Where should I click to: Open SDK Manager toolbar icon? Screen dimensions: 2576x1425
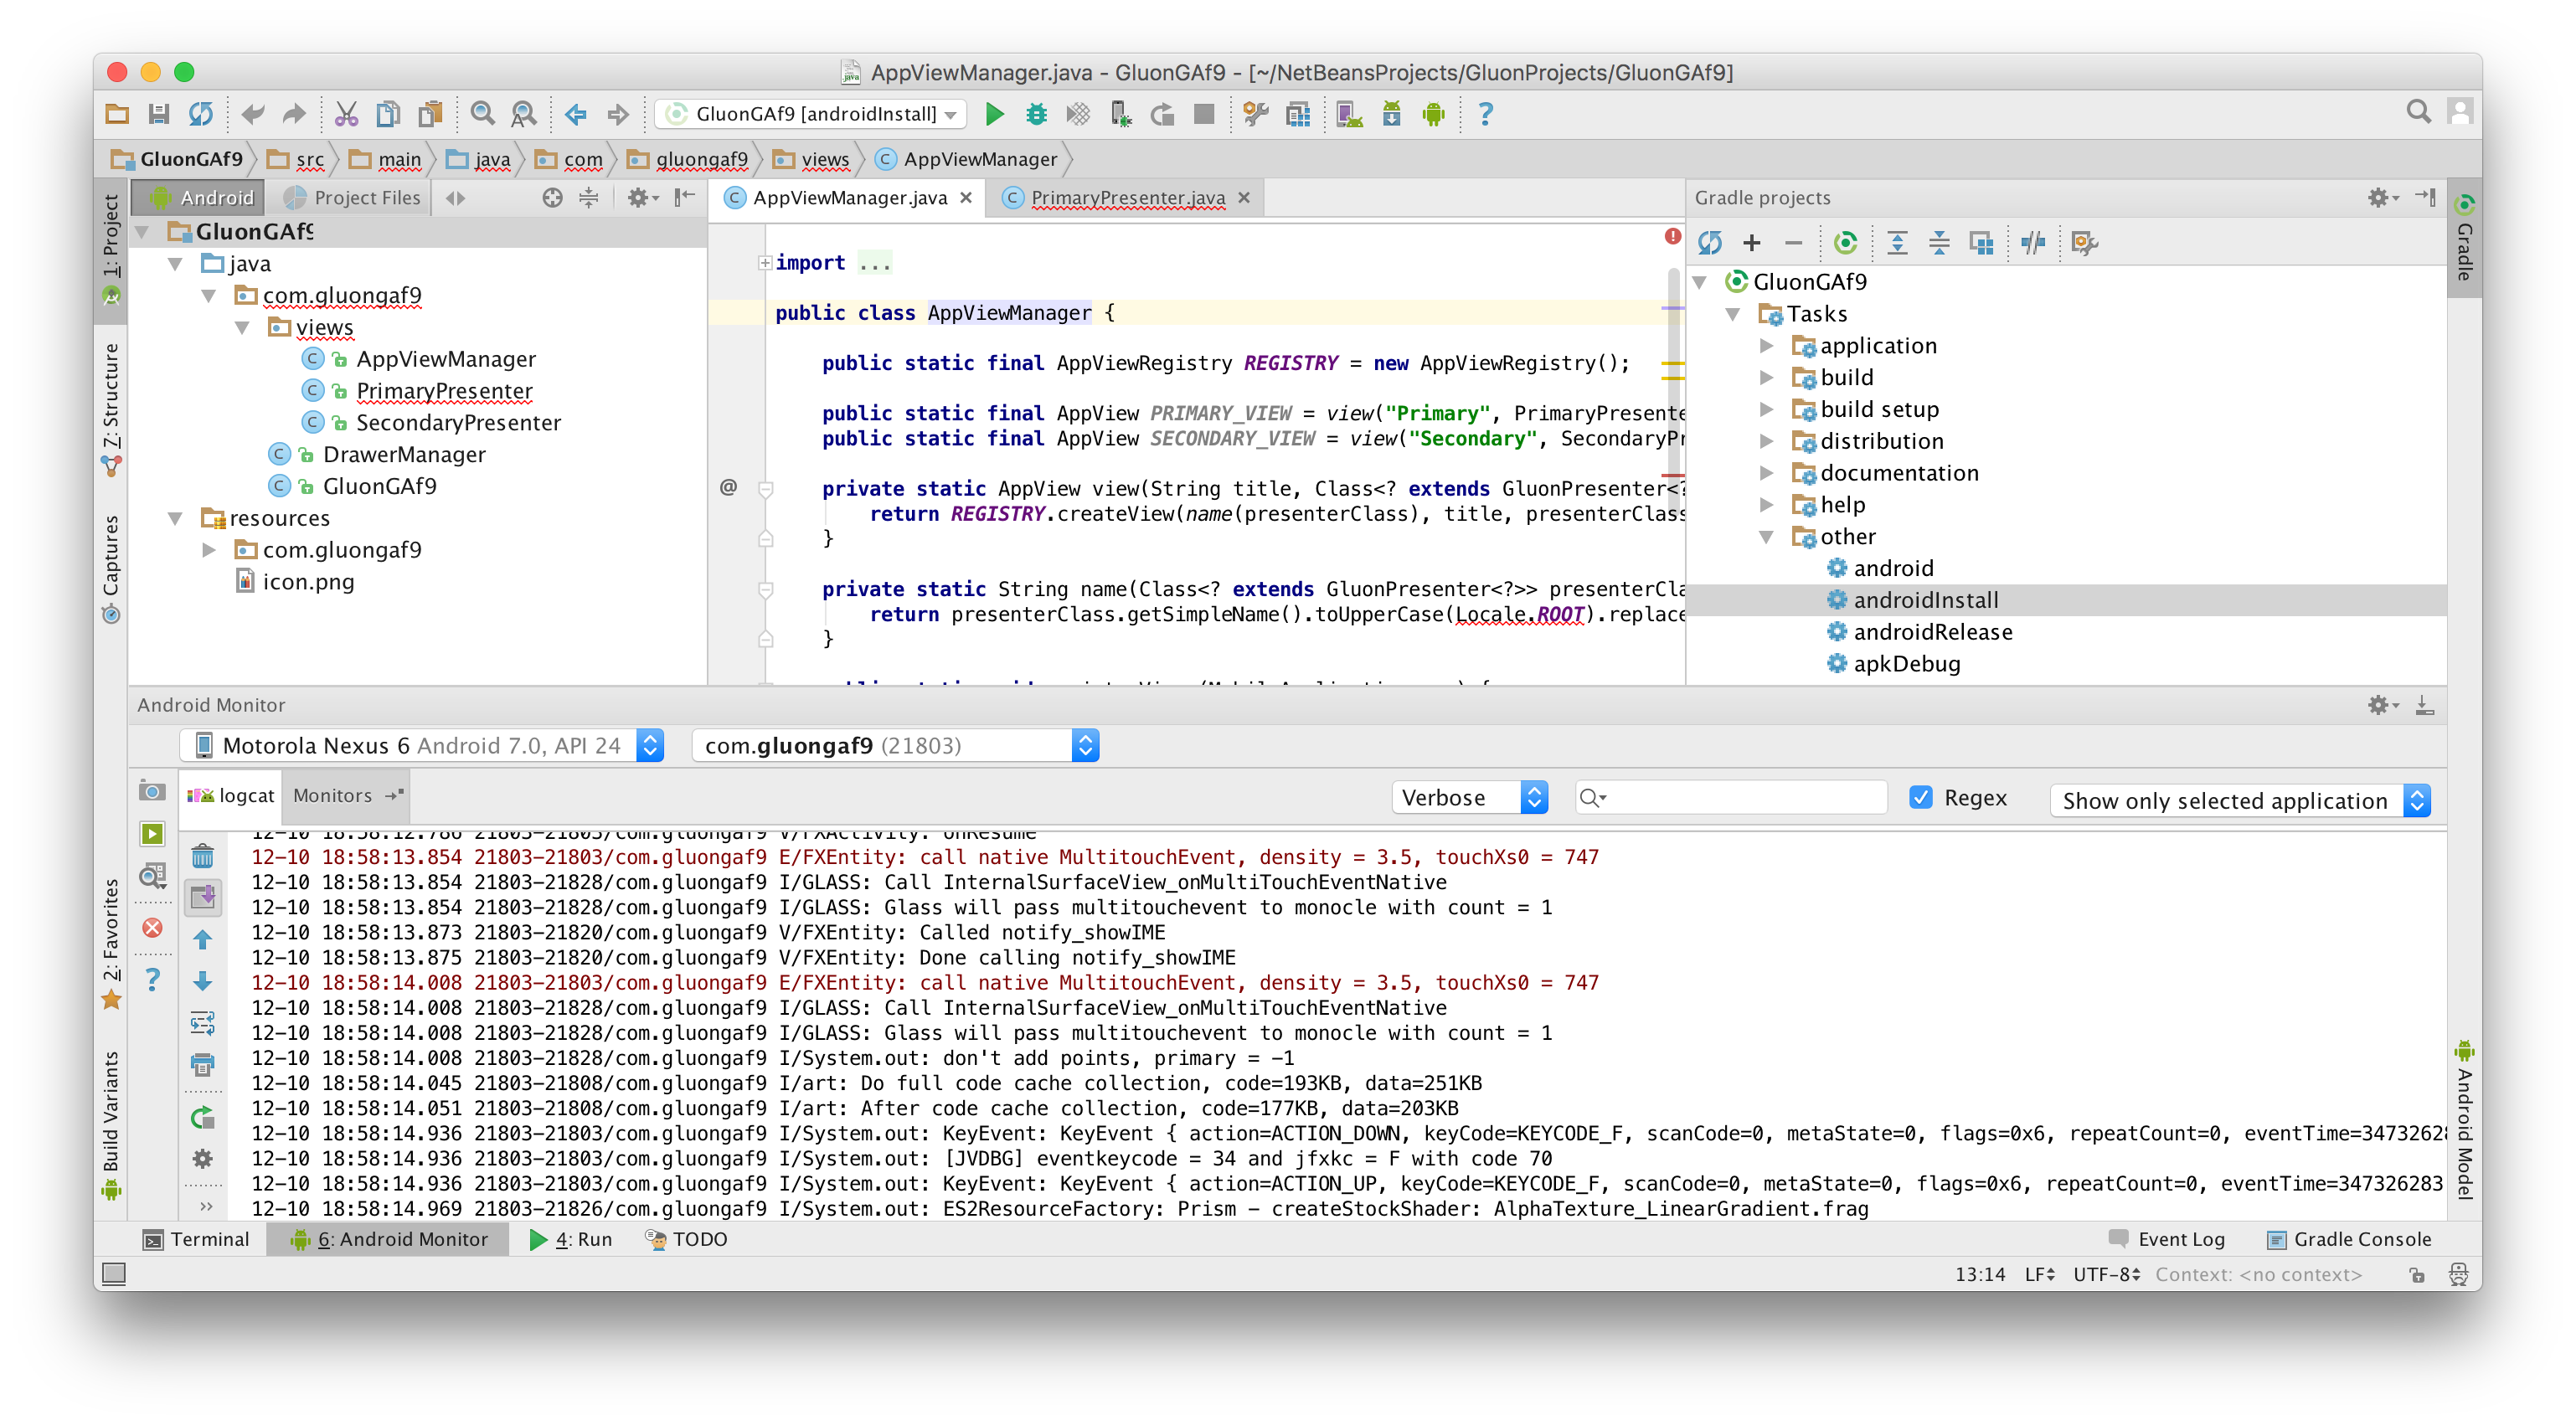click(1391, 114)
